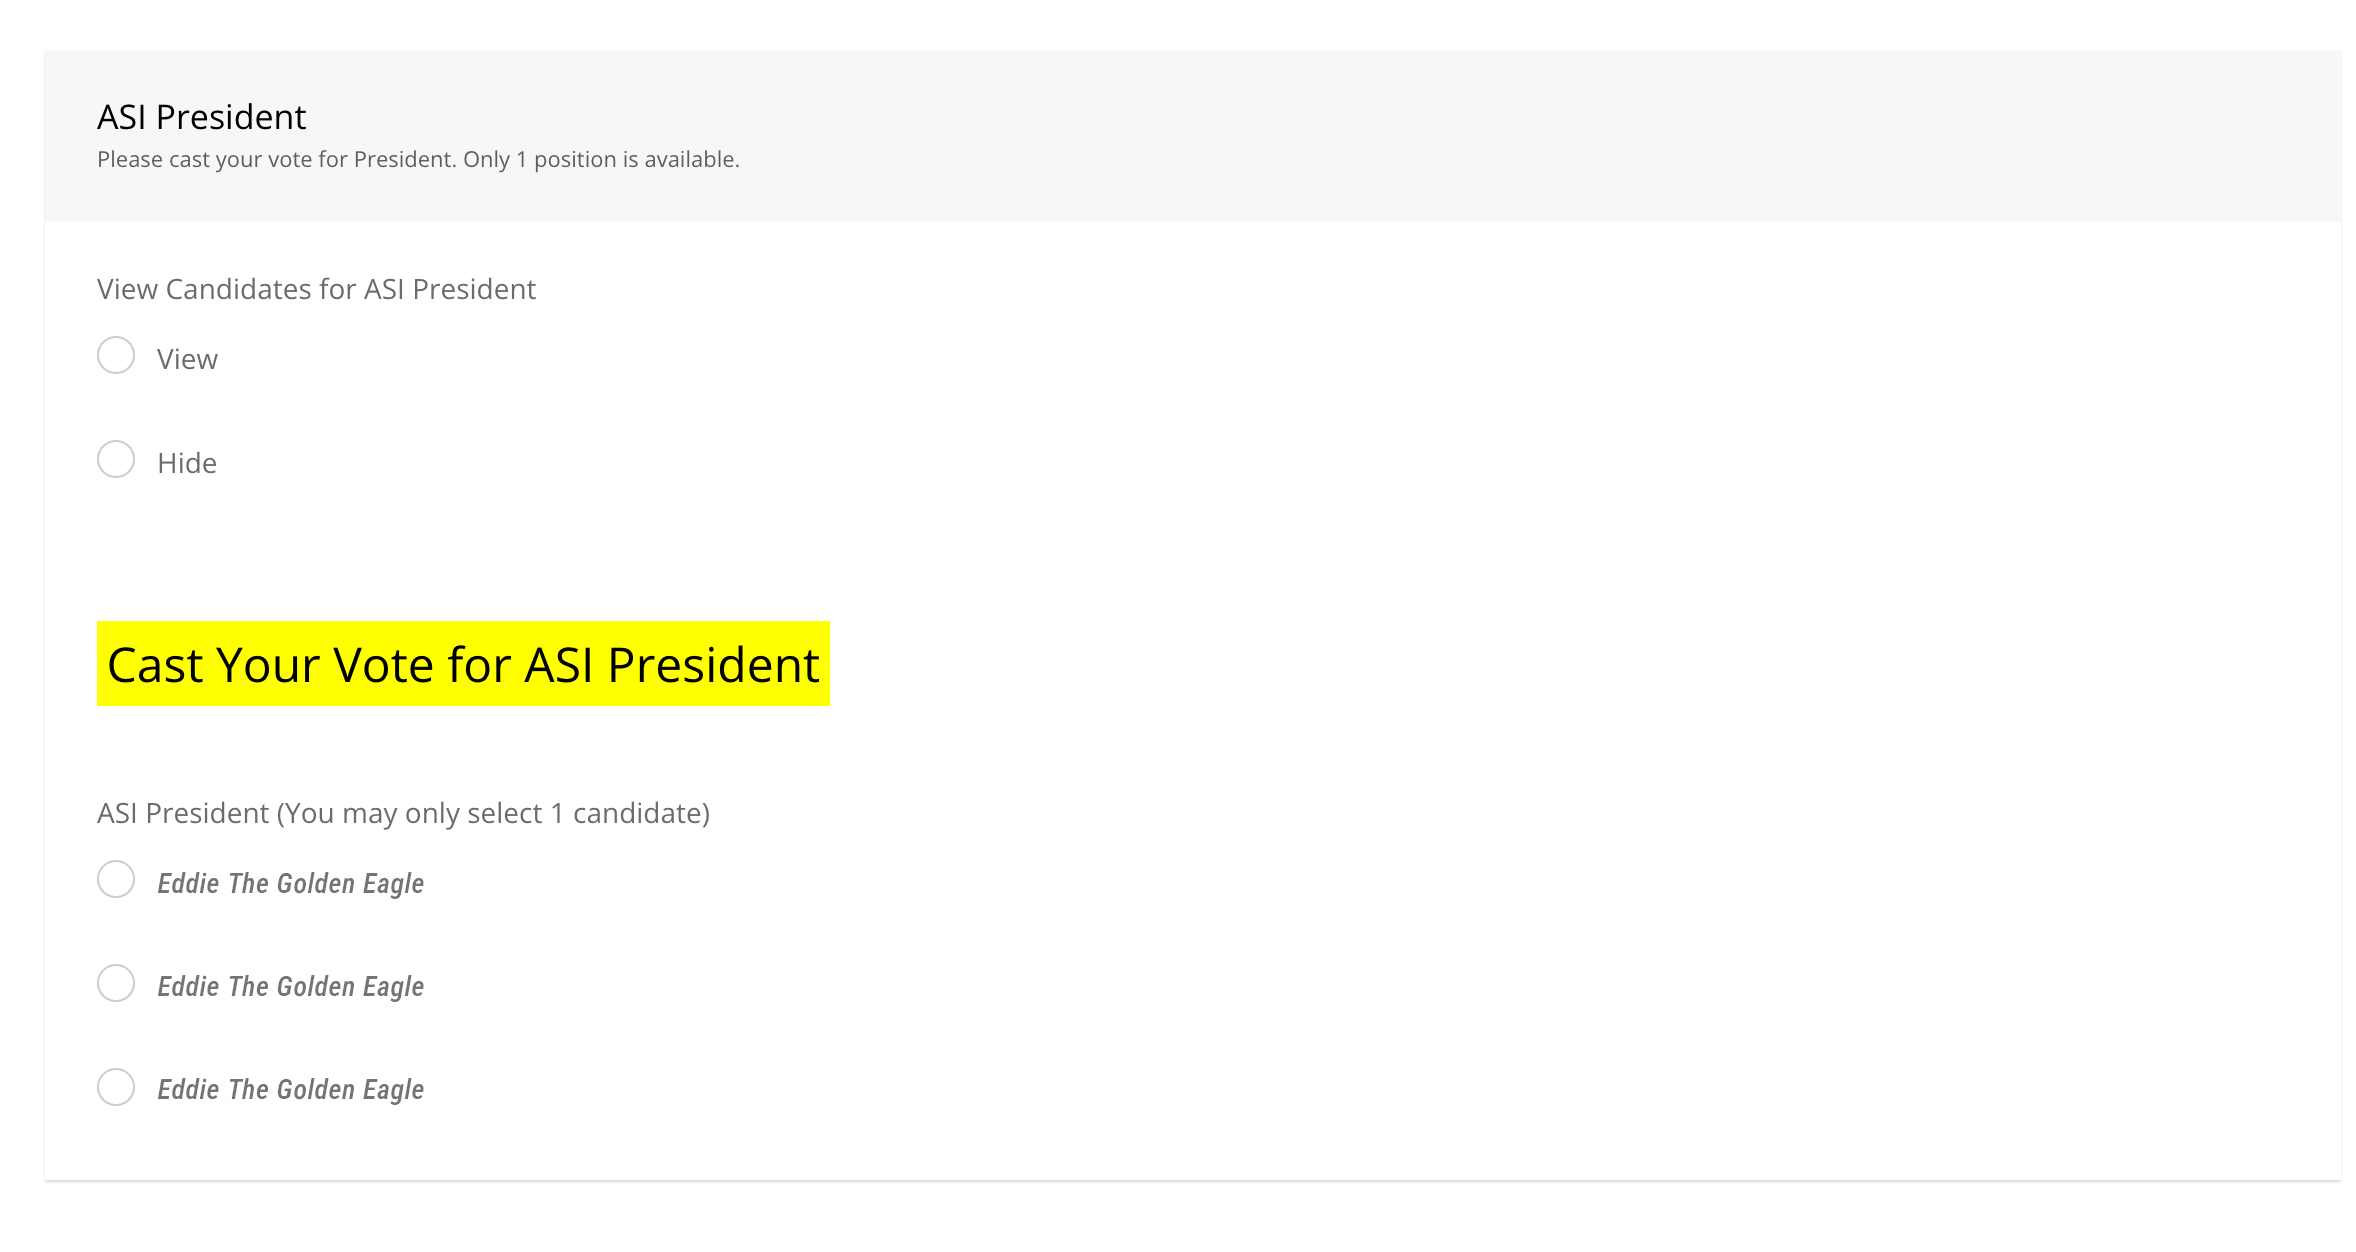The height and width of the screenshot is (1252, 2356).
Task: Click the only select 1 candidate instruction
Action: 403,813
